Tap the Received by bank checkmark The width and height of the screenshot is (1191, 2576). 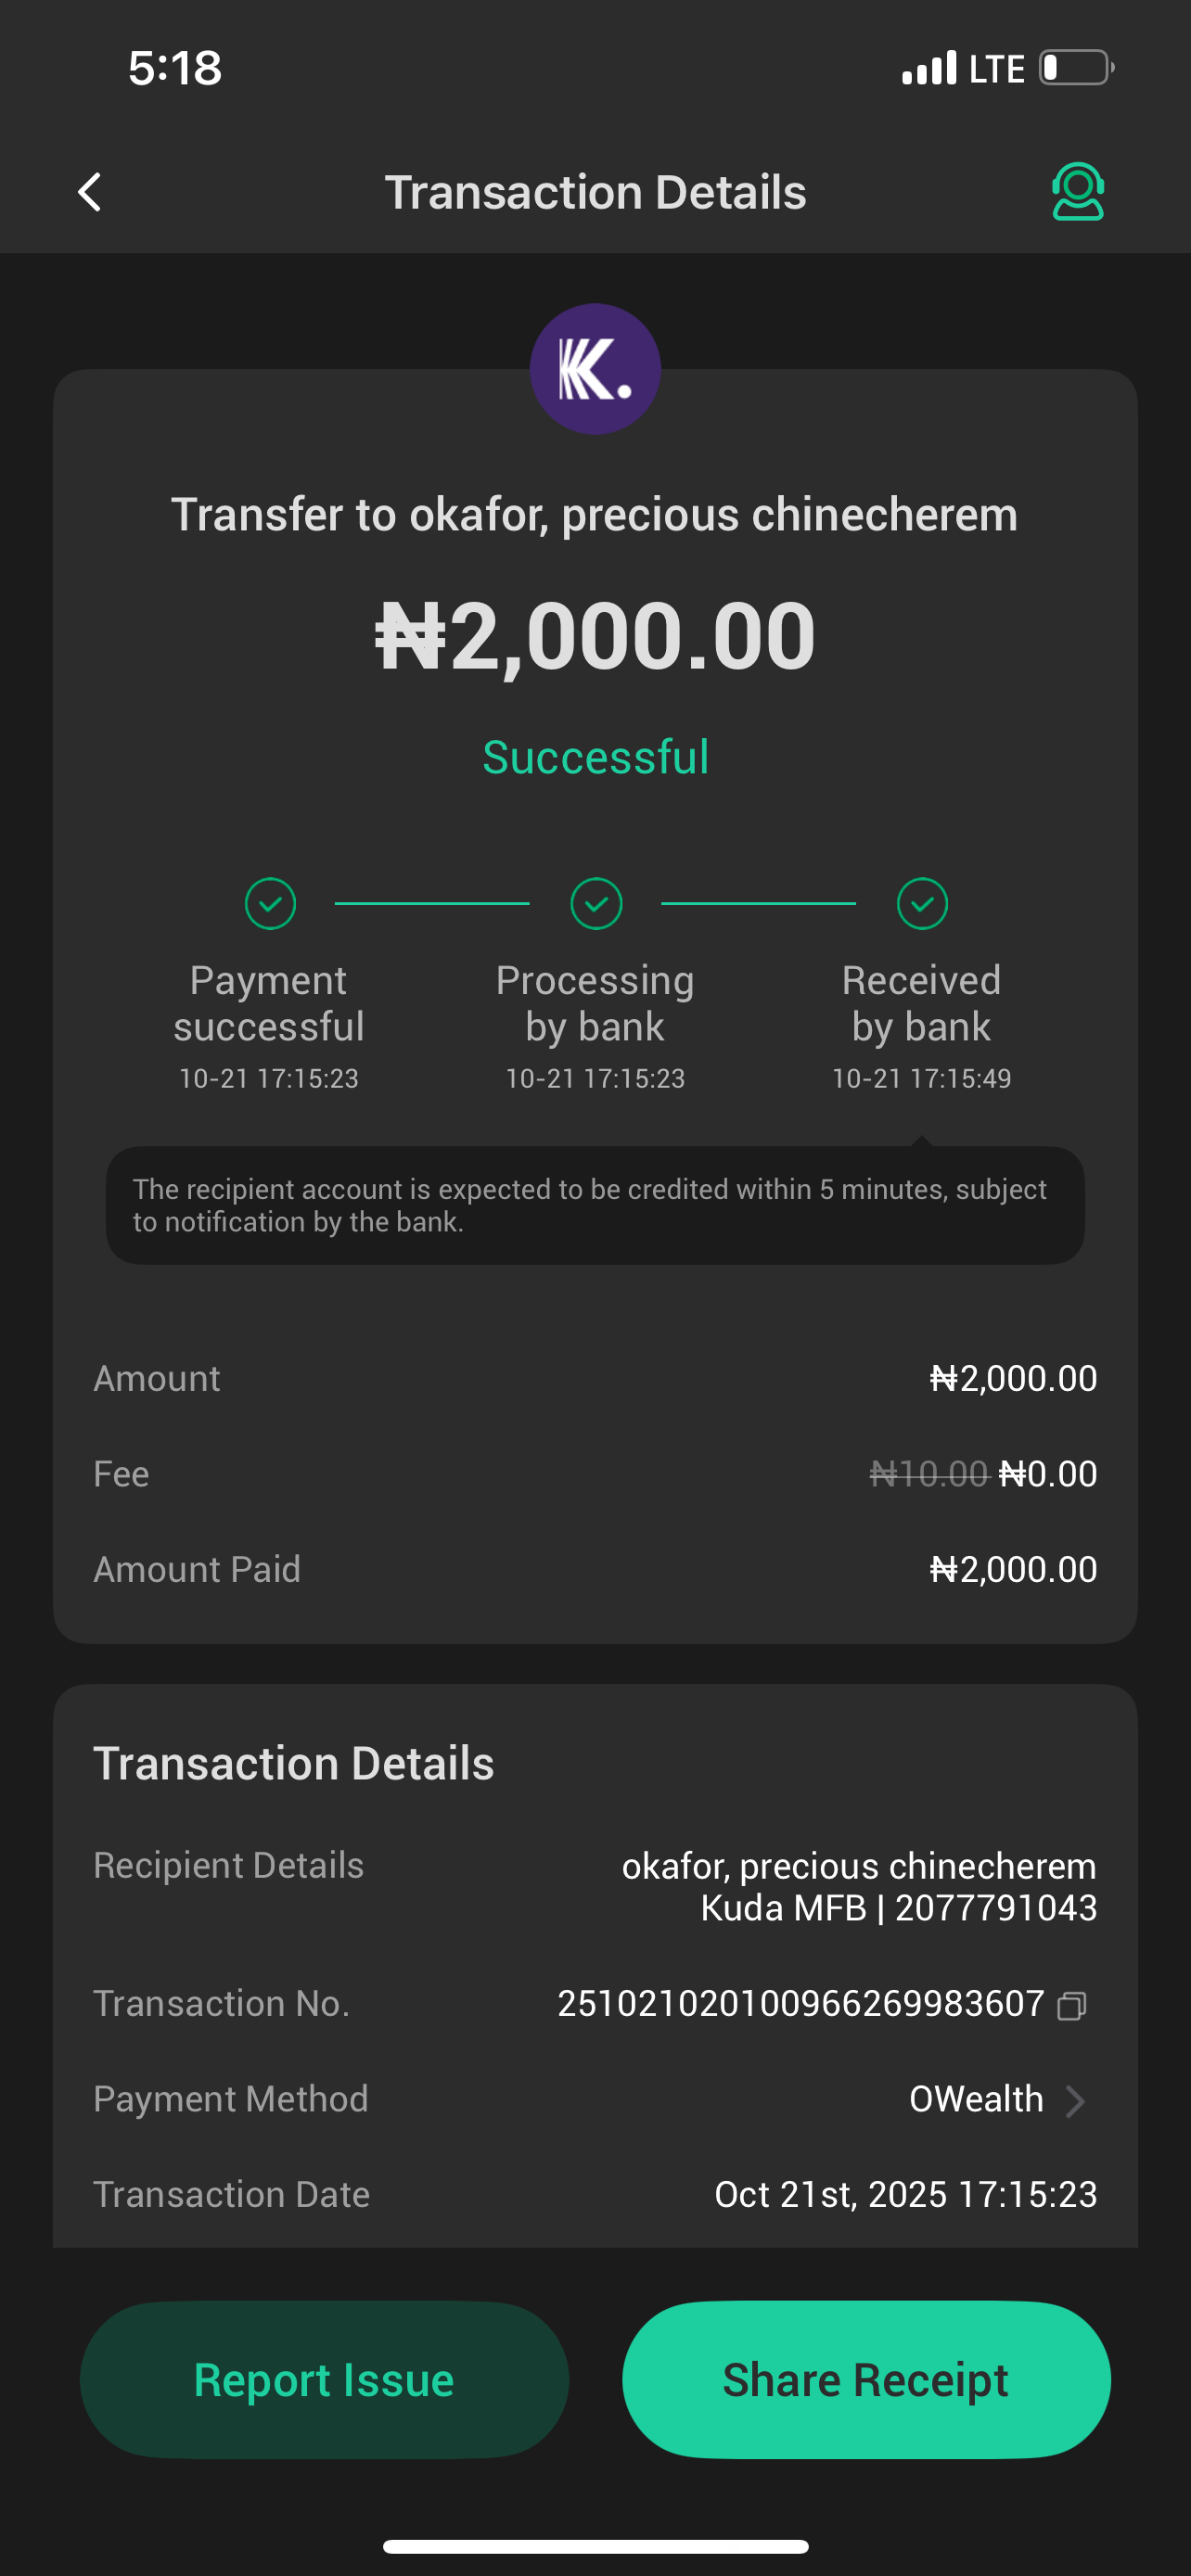[x=922, y=904]
